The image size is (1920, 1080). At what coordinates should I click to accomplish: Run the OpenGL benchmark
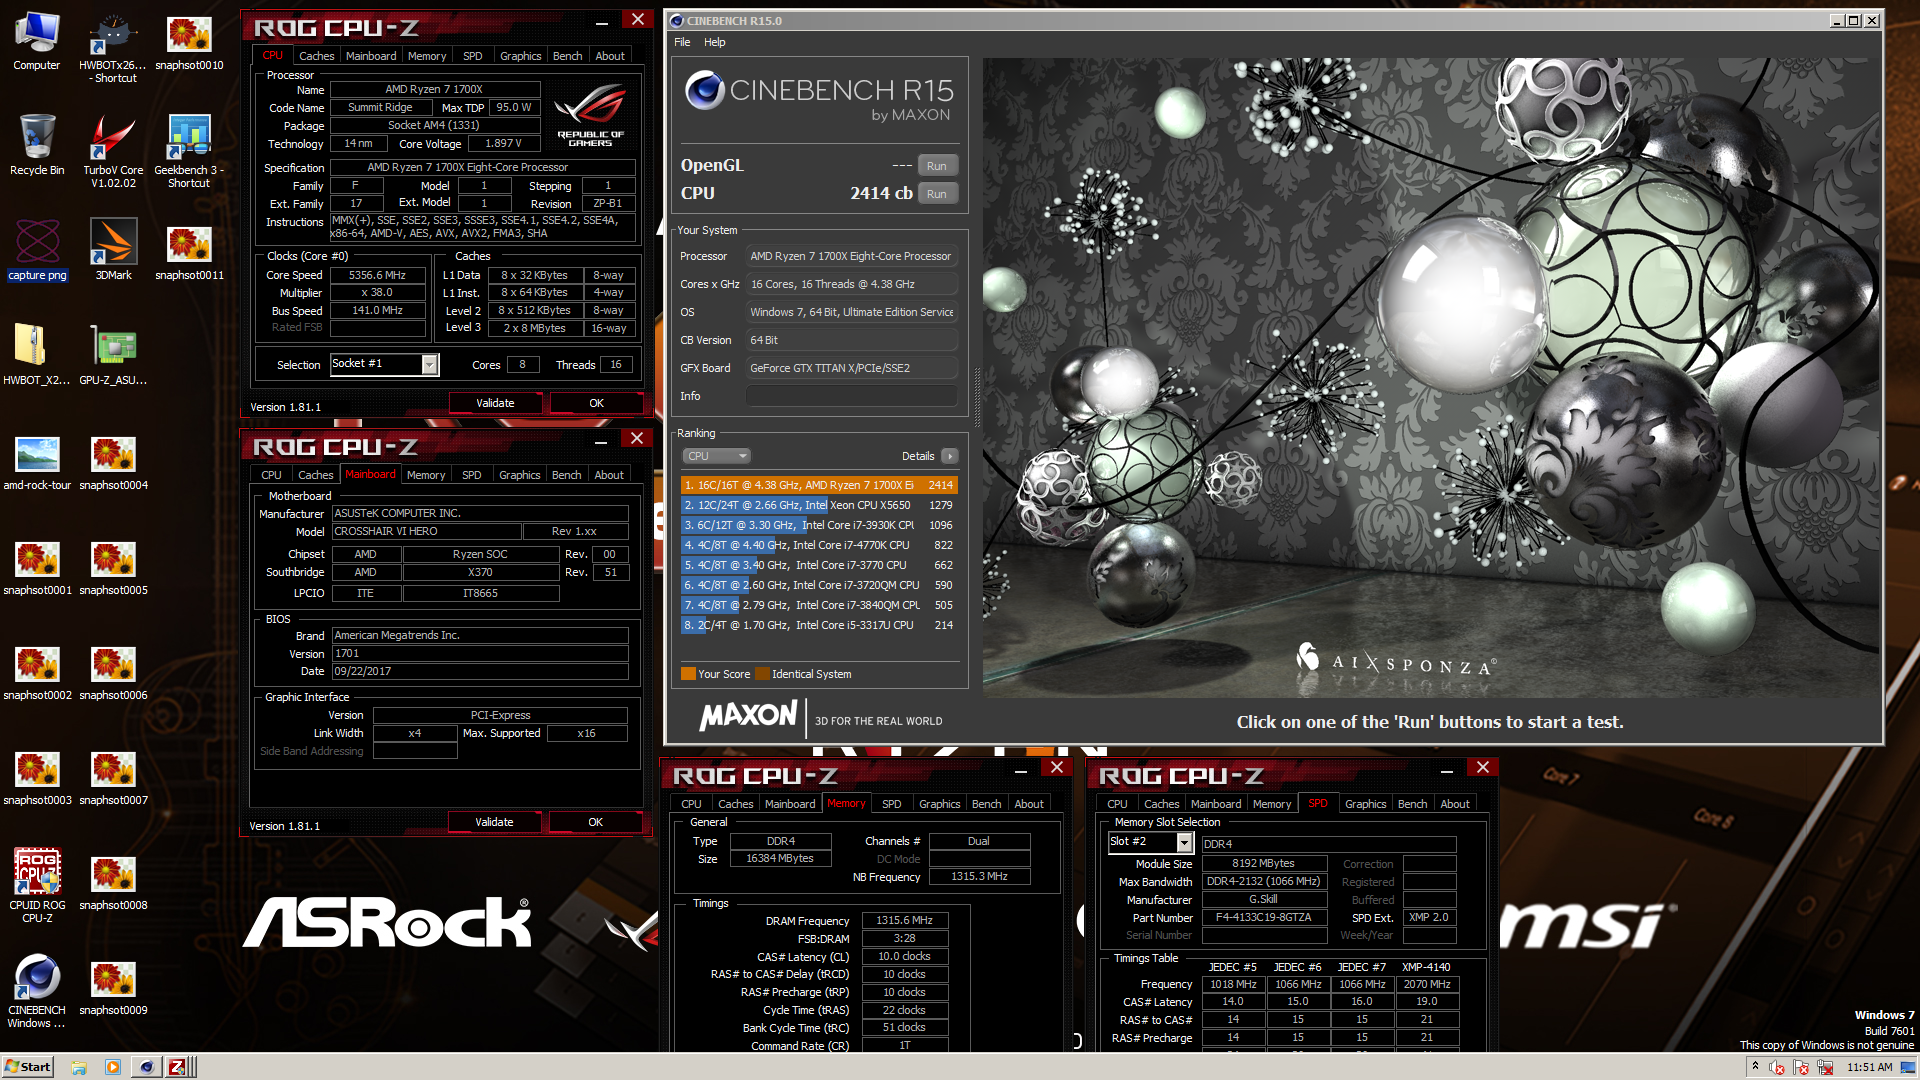pos(936,166)
